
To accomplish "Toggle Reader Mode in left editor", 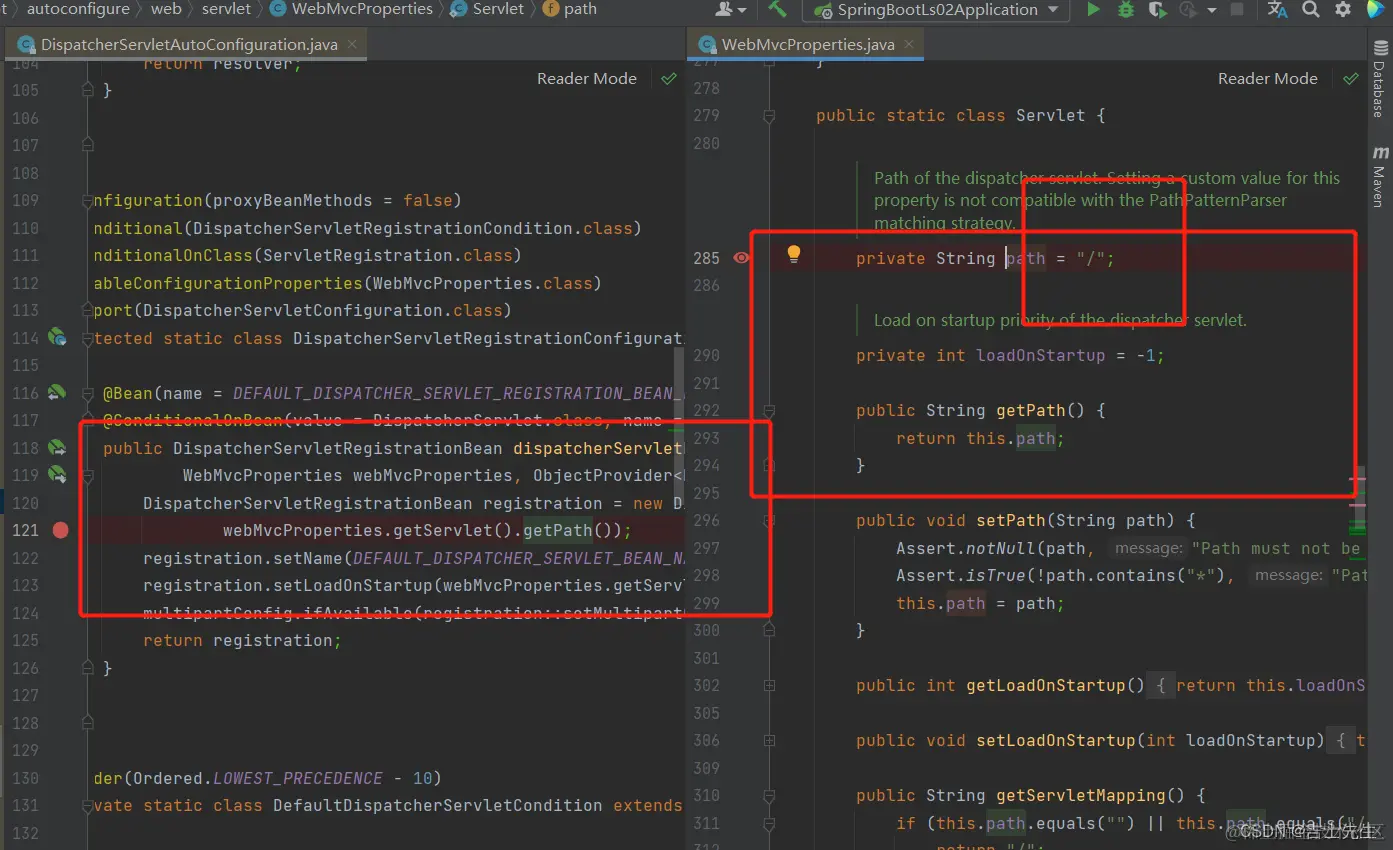I will (587, 79).
